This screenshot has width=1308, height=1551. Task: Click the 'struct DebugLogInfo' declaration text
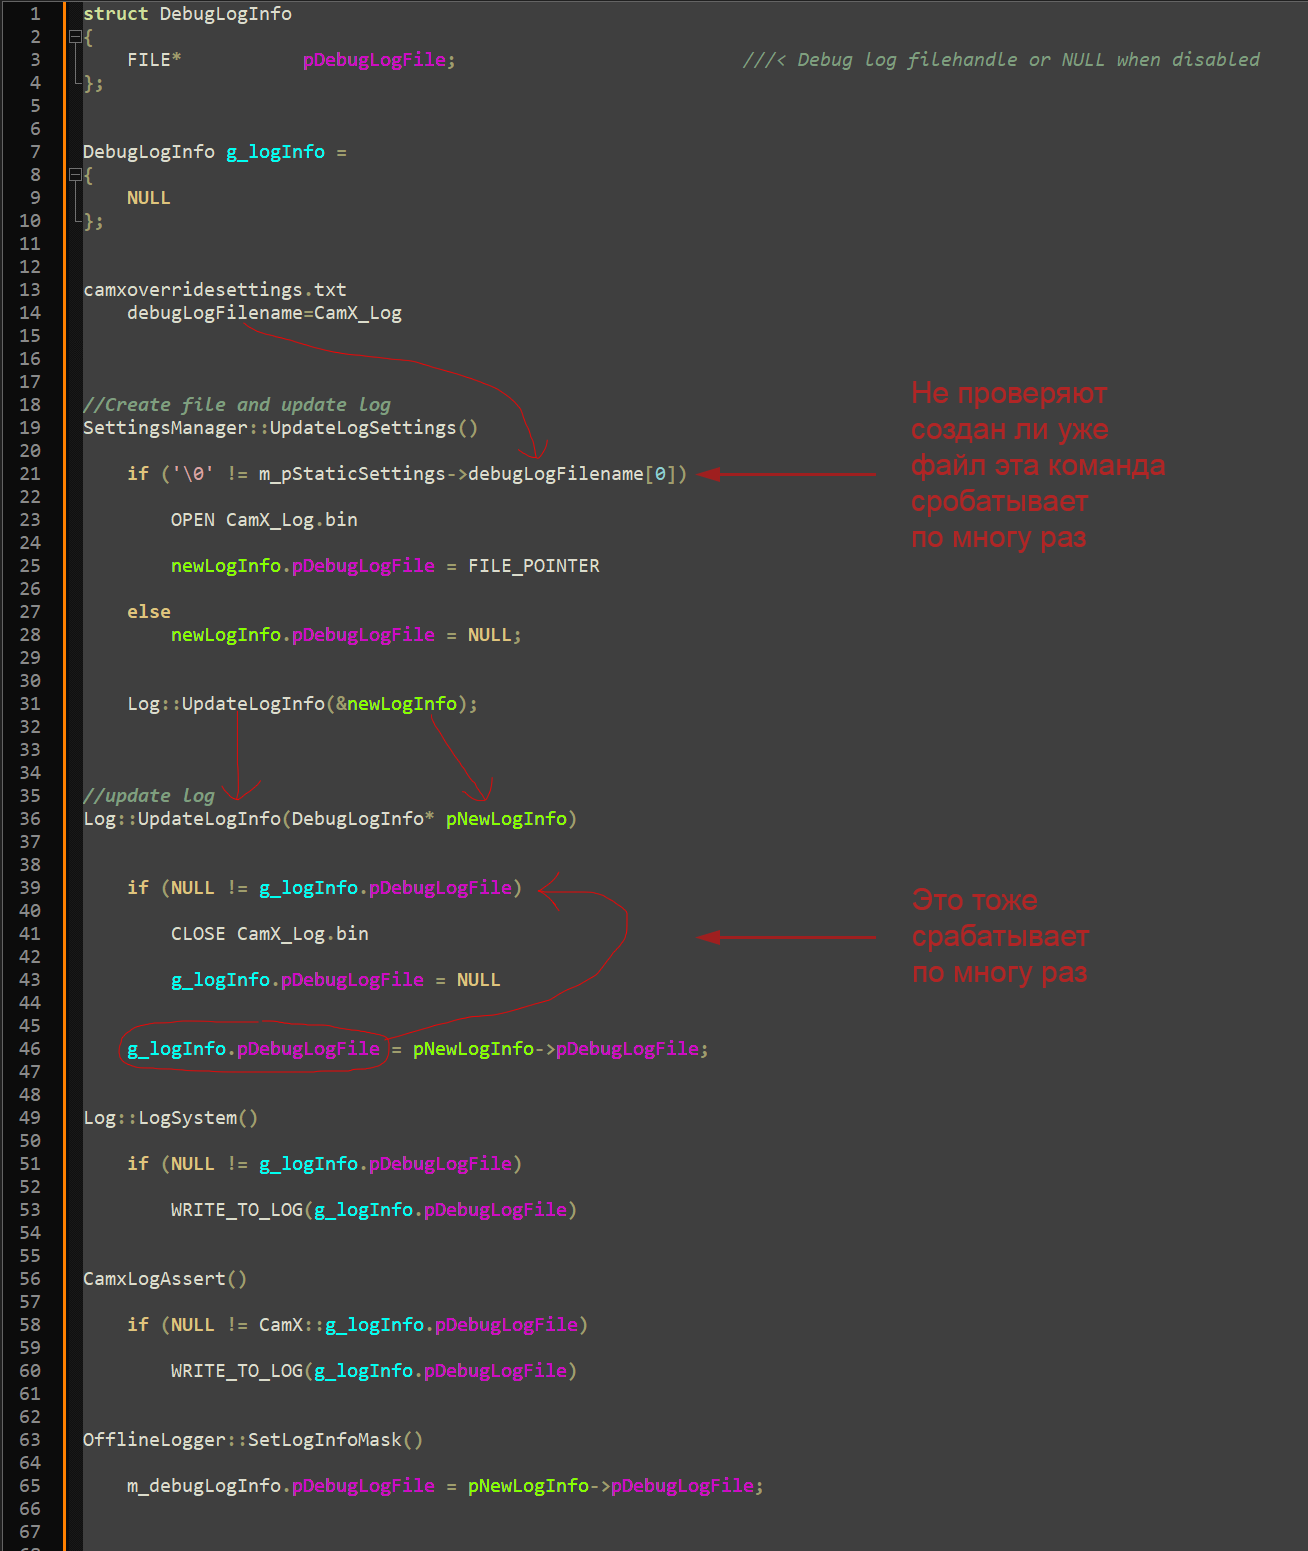(187, 14)
